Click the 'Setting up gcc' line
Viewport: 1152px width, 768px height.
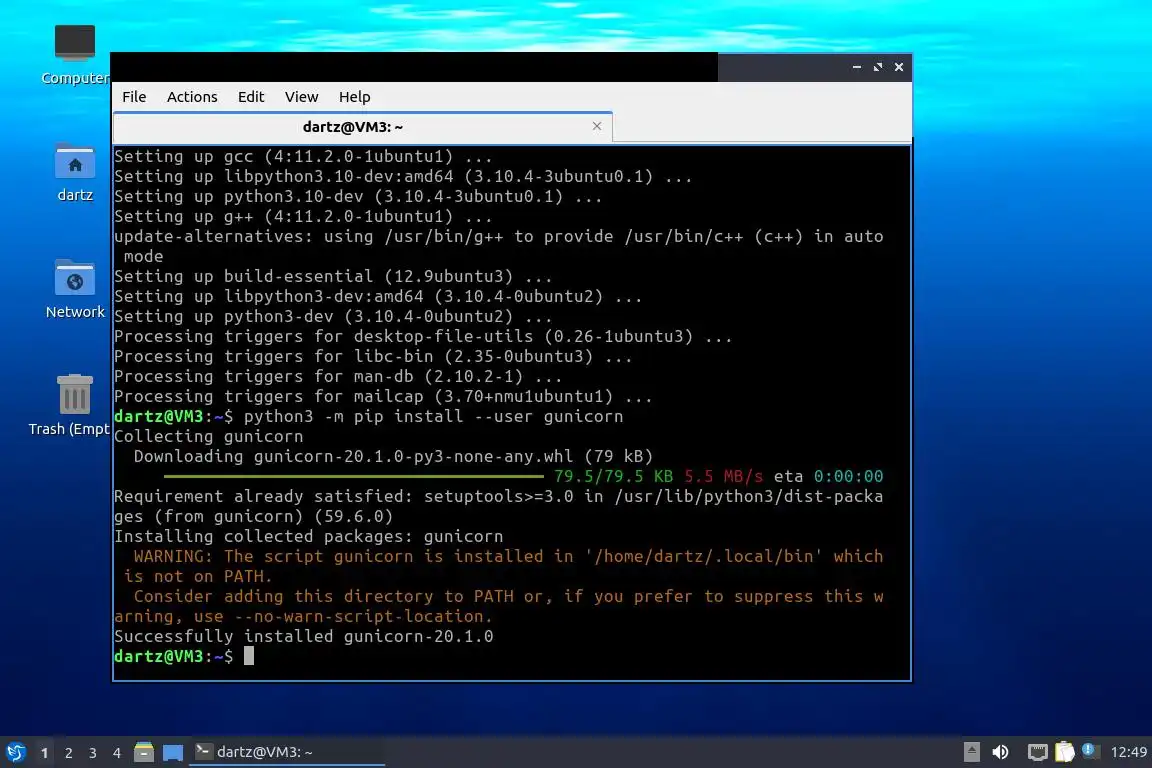(303, 157)
